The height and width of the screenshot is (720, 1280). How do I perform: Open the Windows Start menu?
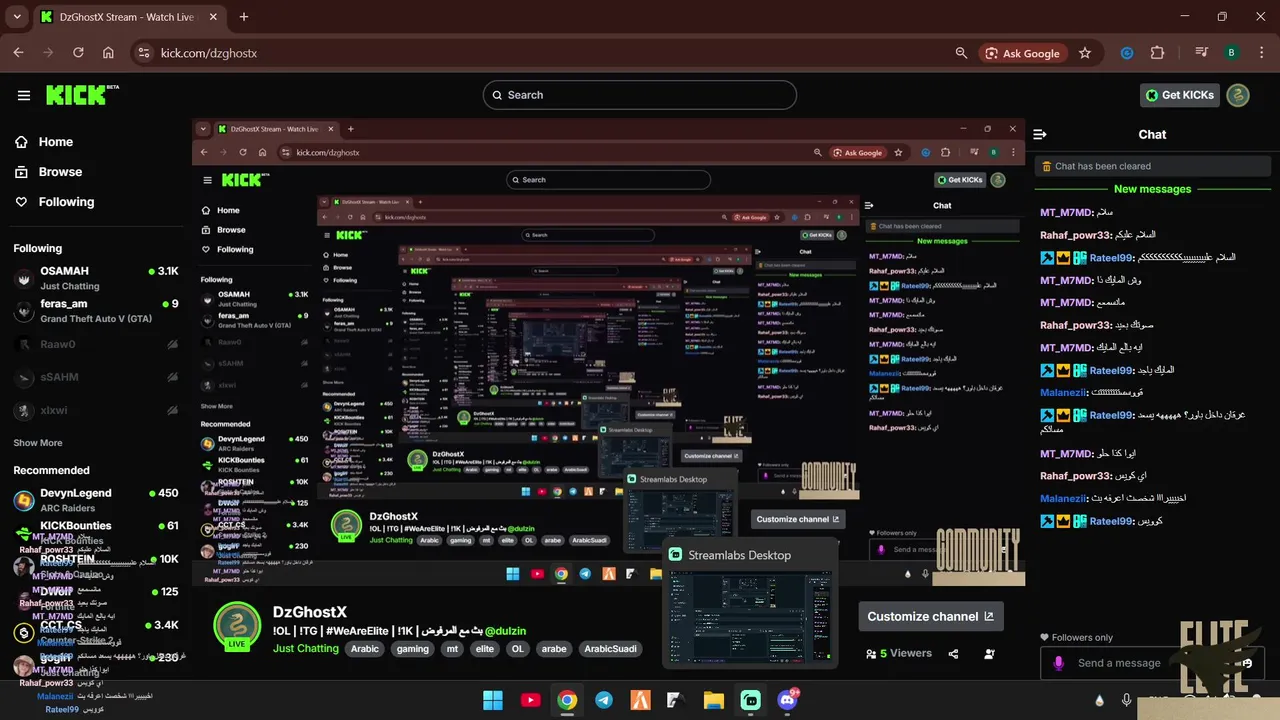tap(493, 700)
